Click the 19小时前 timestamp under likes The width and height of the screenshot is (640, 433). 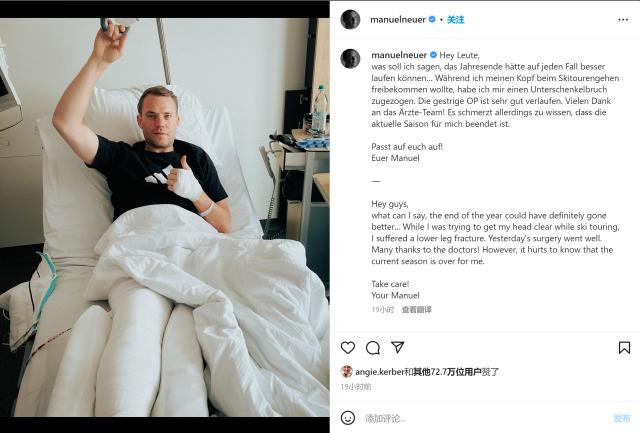[x=356, y=386]
